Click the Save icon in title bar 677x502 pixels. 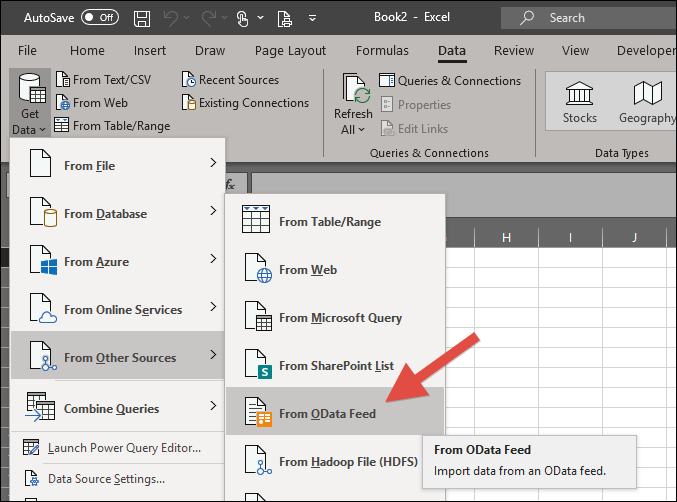click(142, 18)
